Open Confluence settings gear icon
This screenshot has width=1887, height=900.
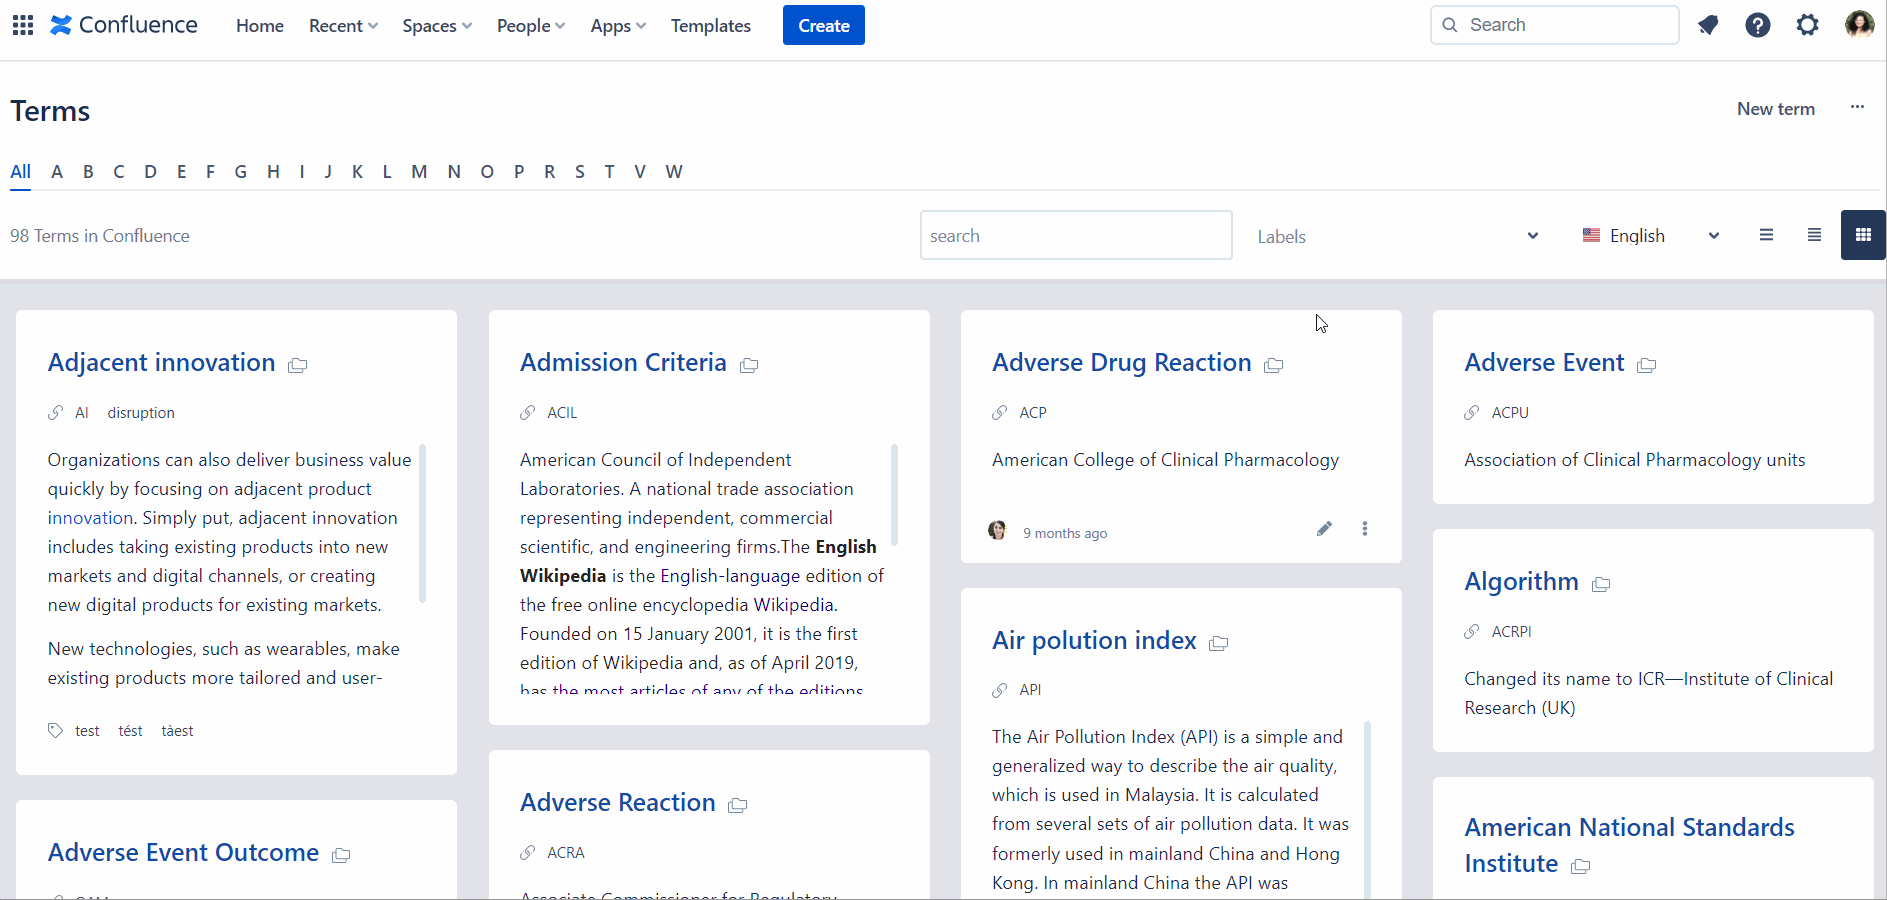click(1808, 25)
